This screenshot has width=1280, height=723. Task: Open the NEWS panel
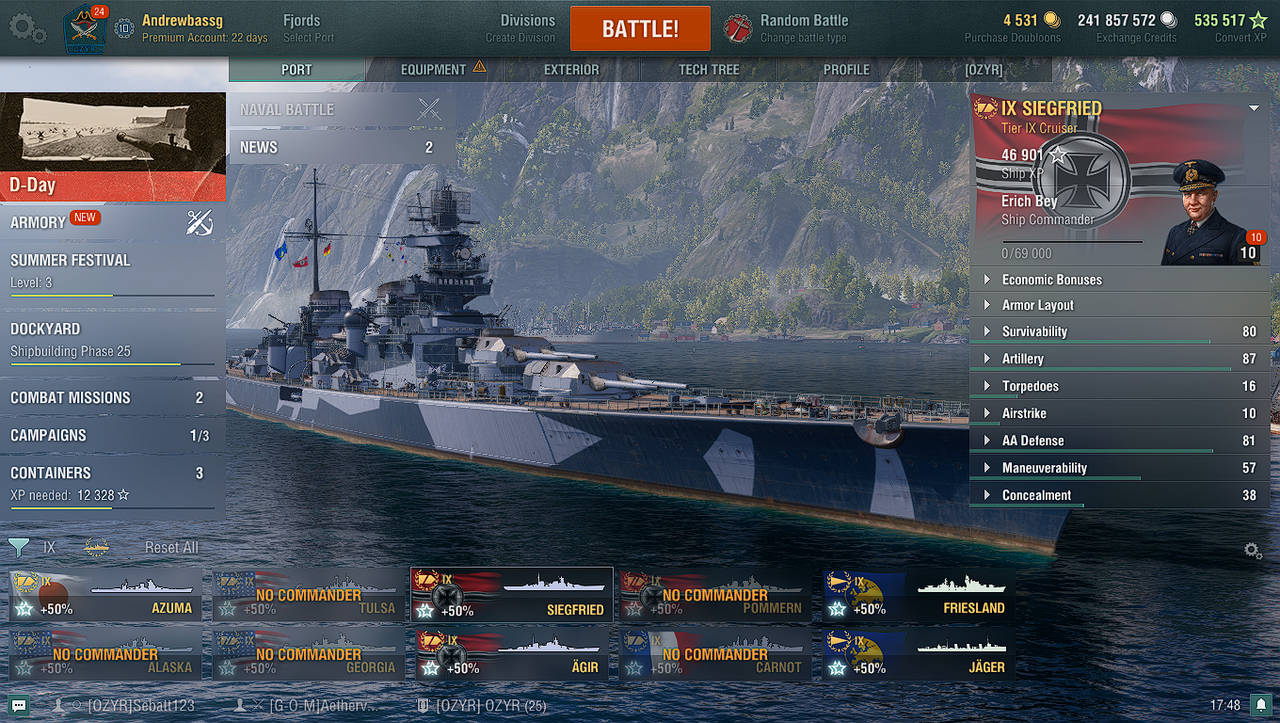point(343,147)
